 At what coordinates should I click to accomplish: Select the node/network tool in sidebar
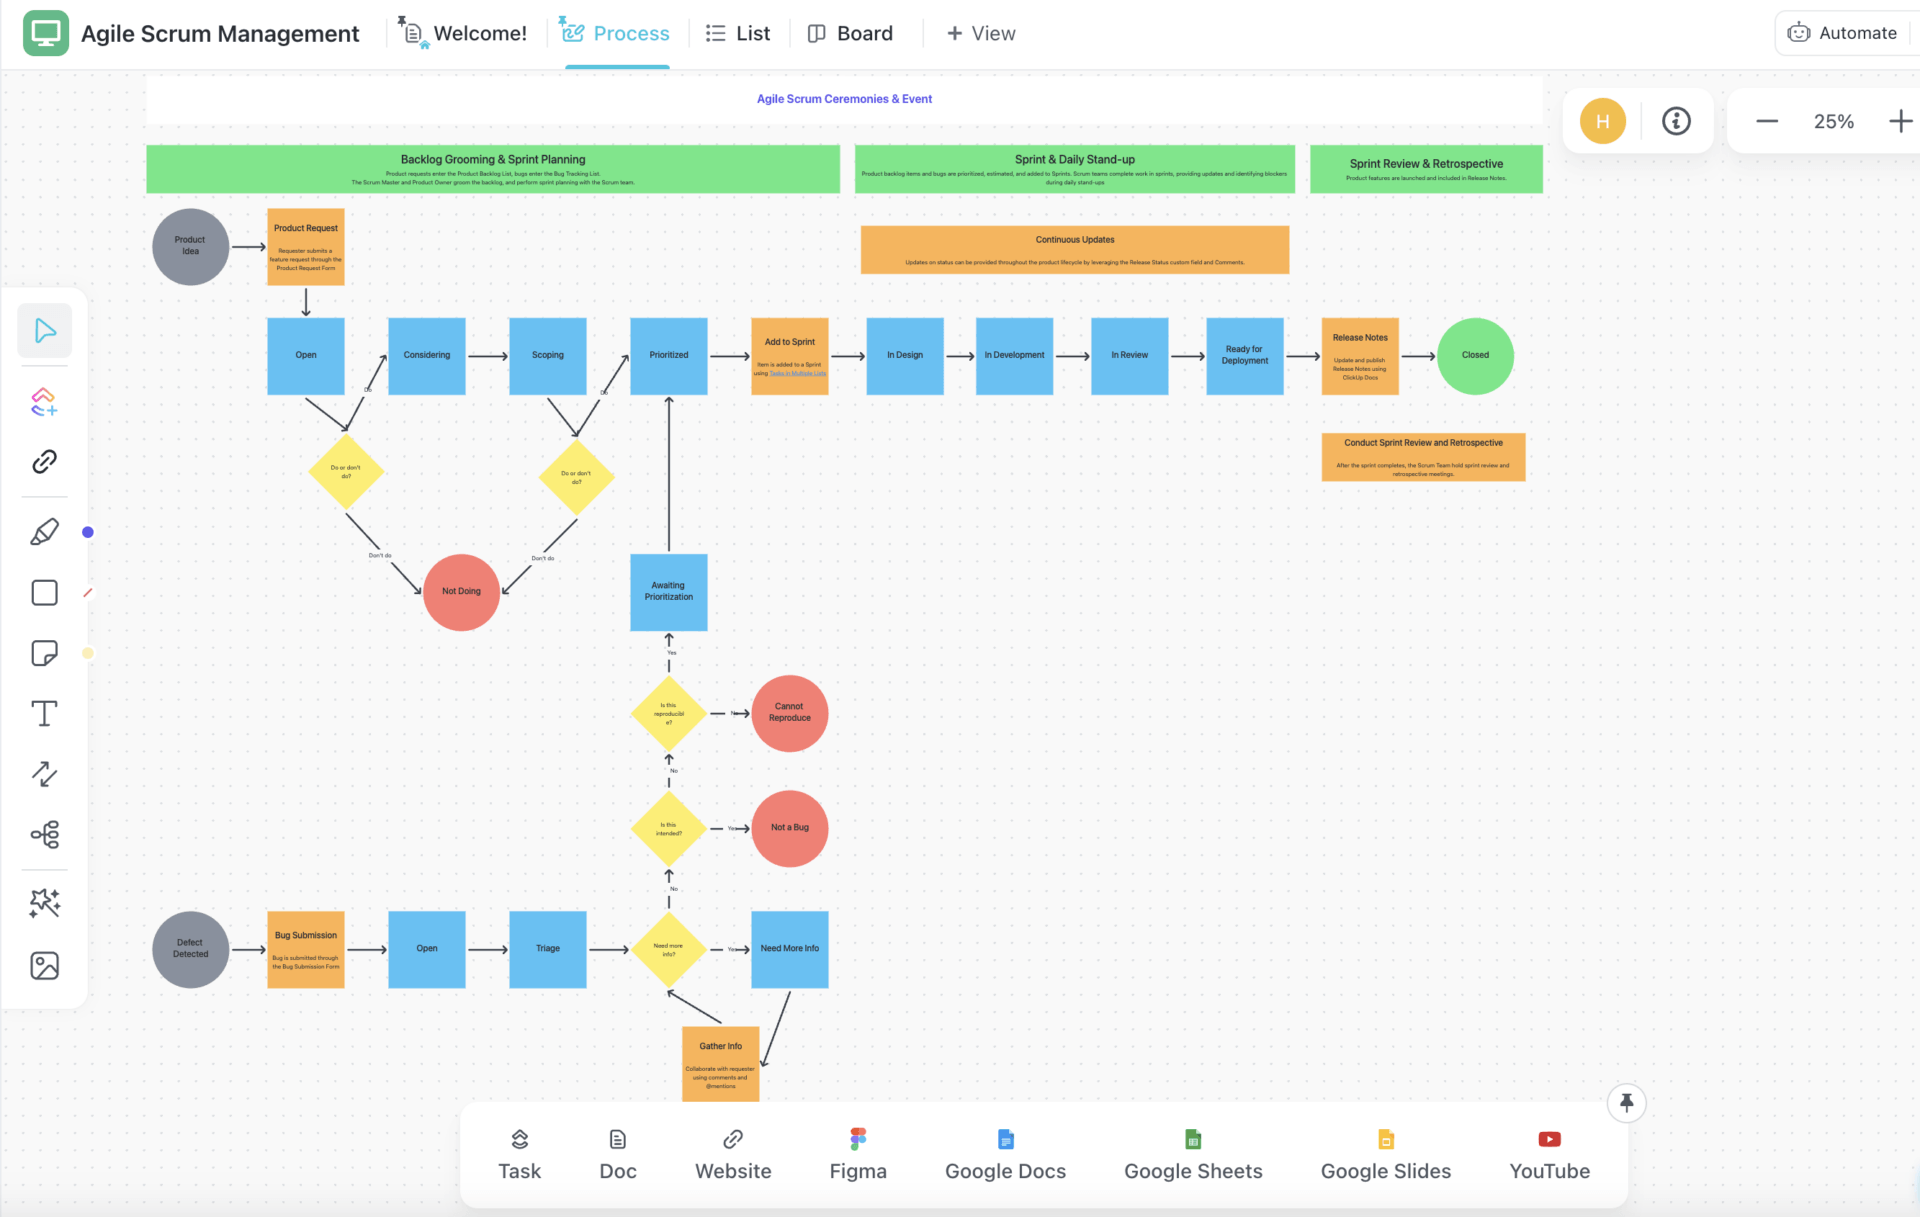pos(45,834)
